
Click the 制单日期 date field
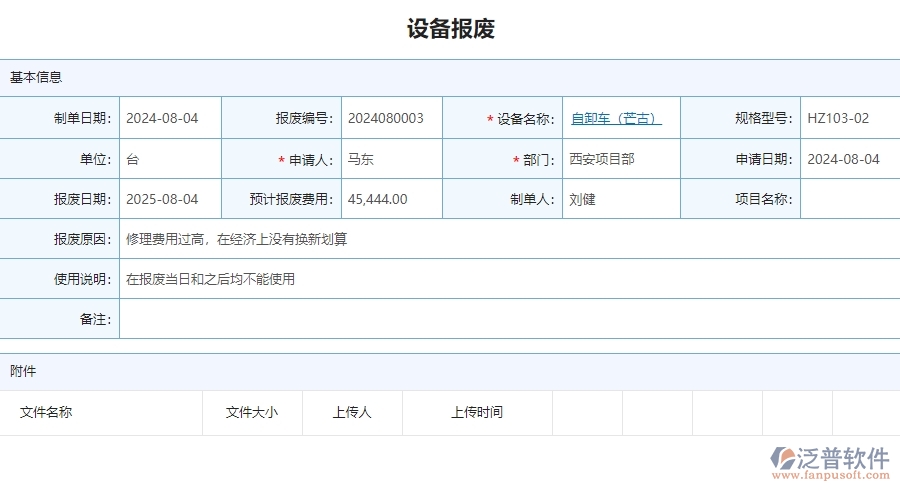pos(170,118)
